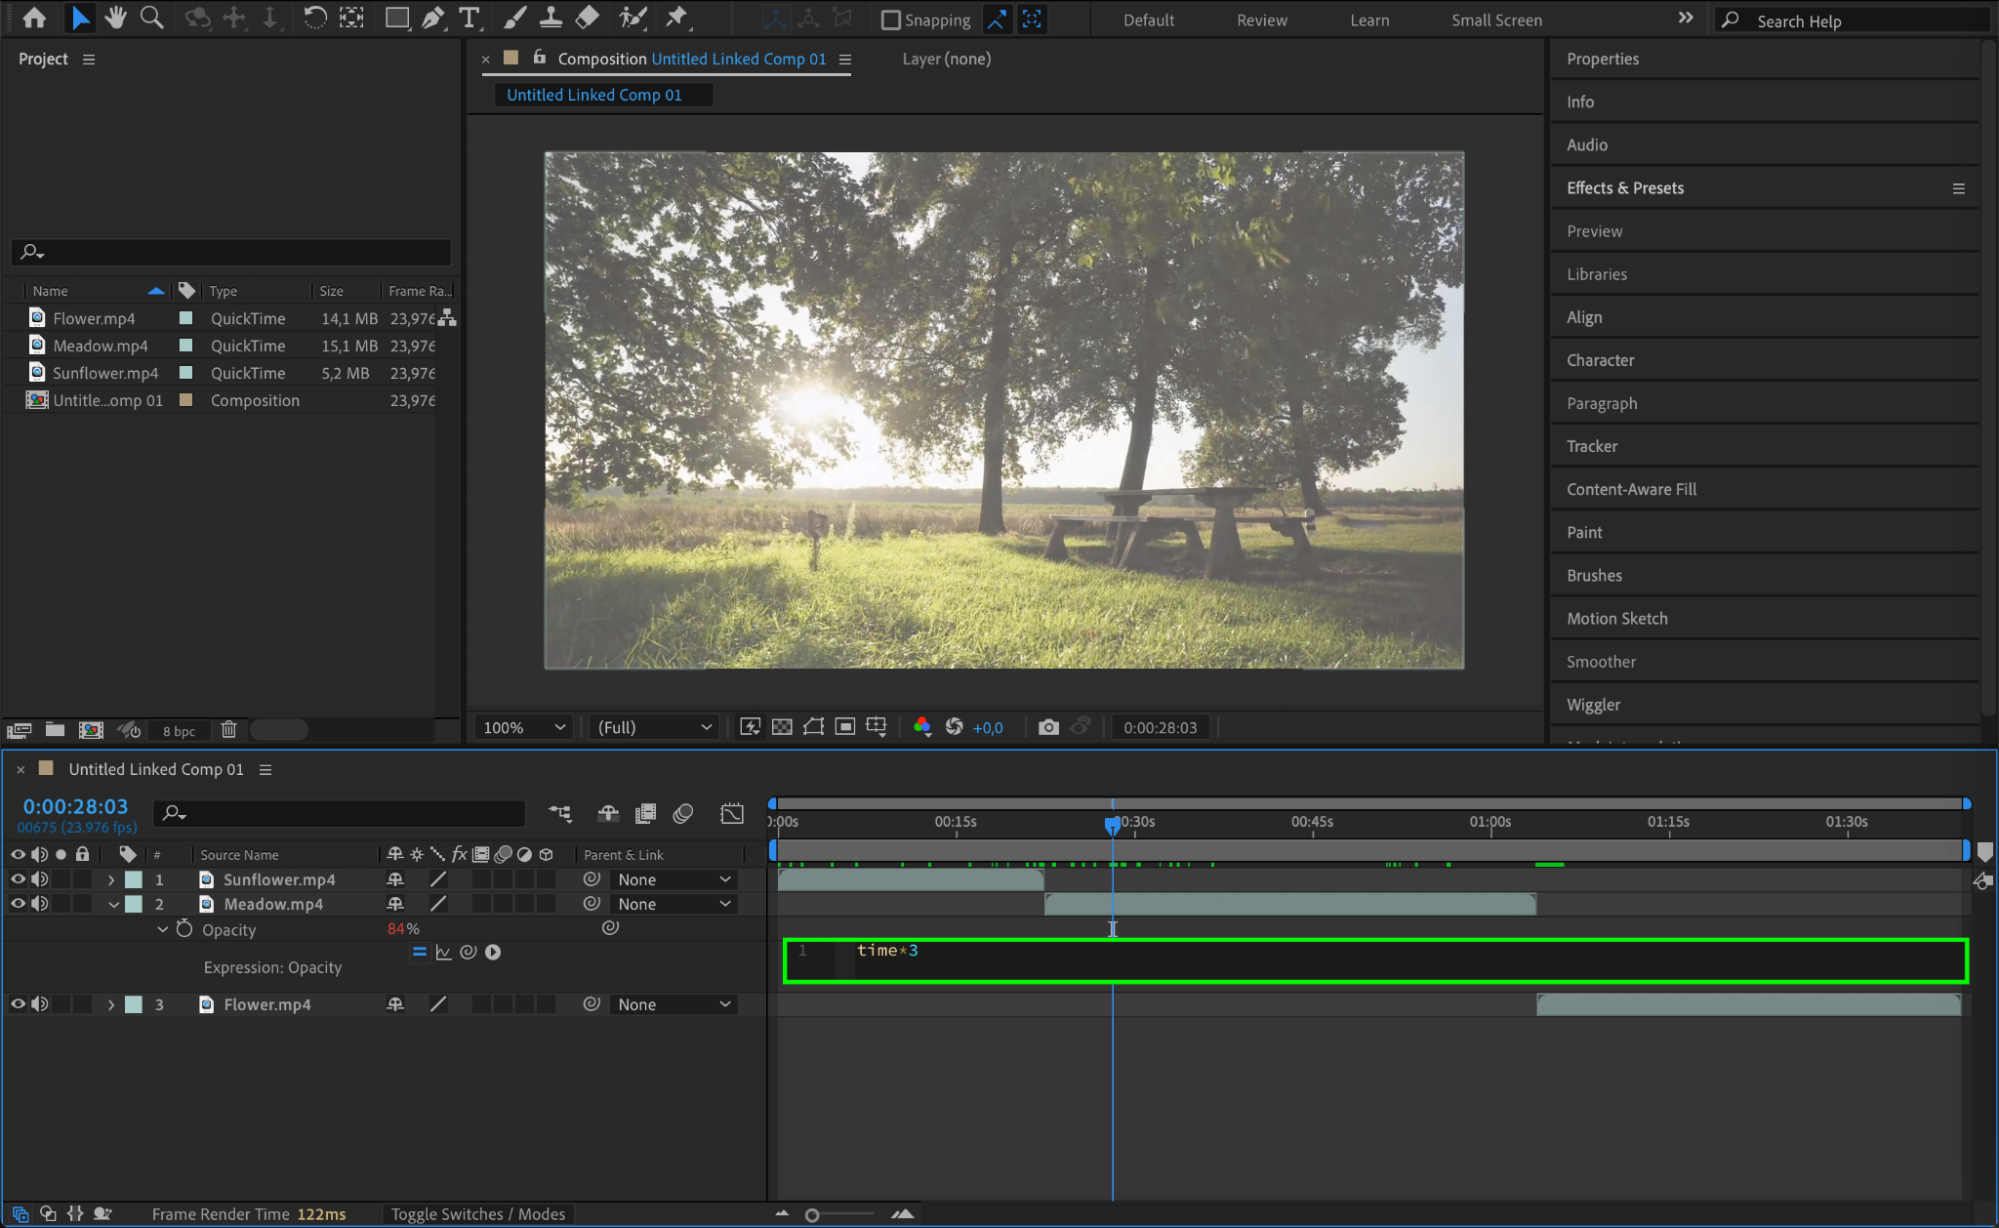Viewport: 1999px width, 1228px height.
Task: Click the trash delete icon in Project panel
Action: 229,730
